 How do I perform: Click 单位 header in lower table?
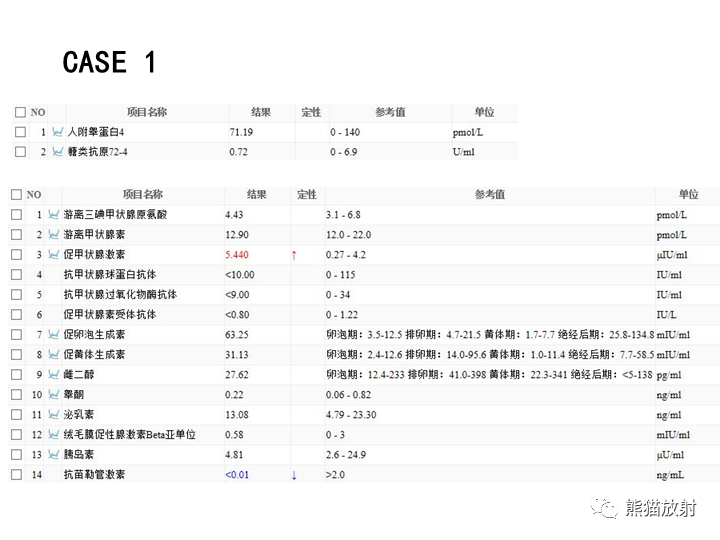click(x=688, y=195)
